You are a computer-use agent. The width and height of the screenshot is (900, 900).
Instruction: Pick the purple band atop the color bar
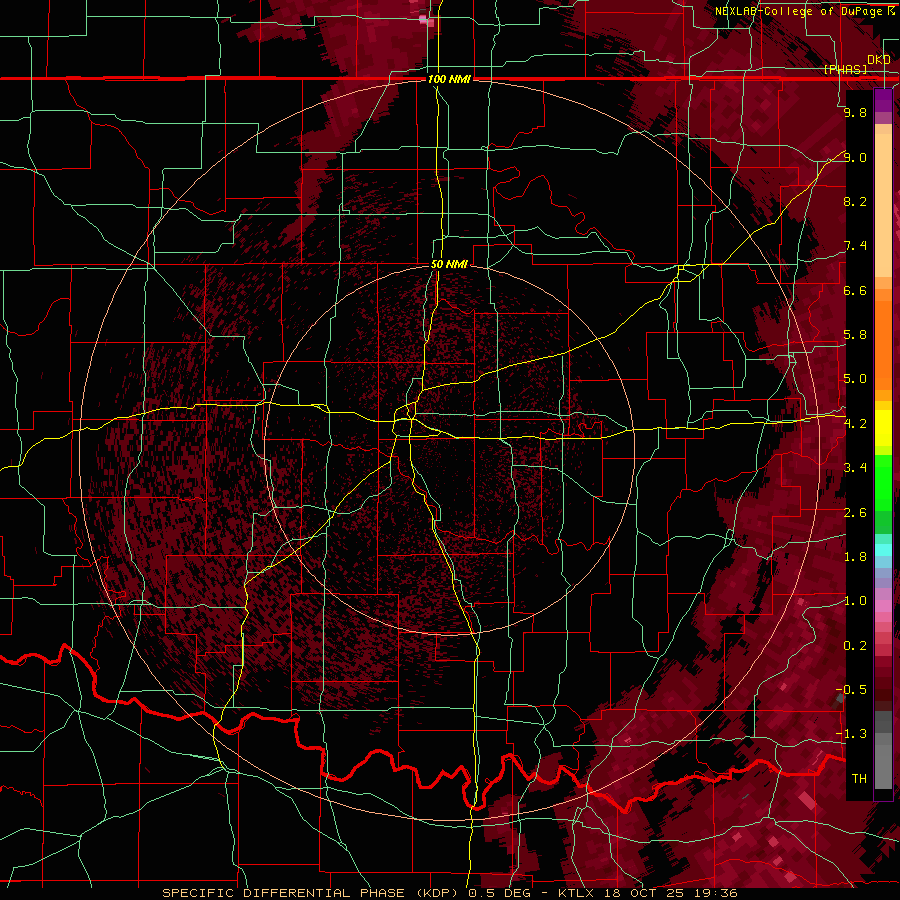pos(883,101)
